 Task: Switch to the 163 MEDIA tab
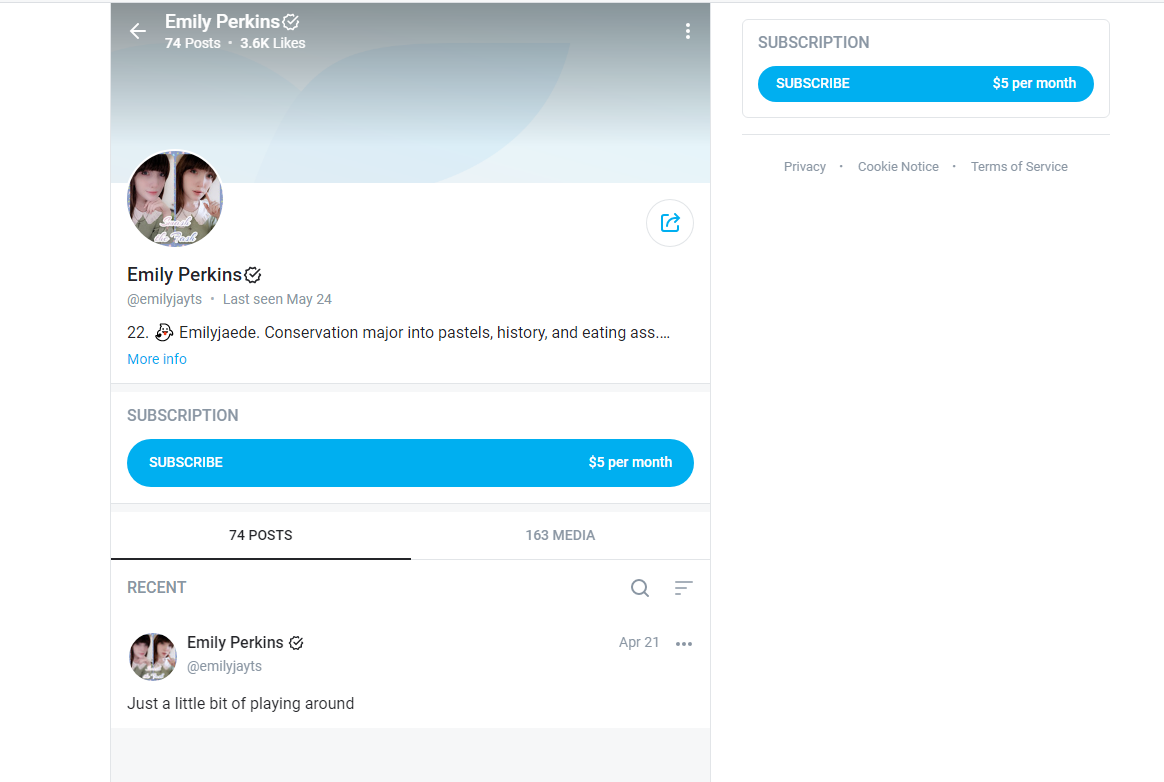[x=560, y=535]
